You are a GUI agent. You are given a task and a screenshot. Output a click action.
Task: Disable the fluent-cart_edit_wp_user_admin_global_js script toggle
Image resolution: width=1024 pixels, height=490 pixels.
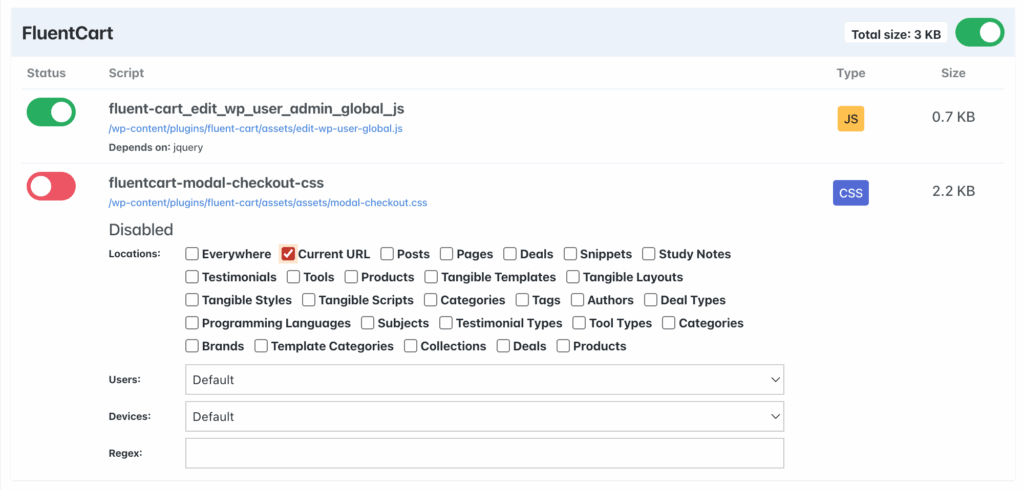pos(51,112)
